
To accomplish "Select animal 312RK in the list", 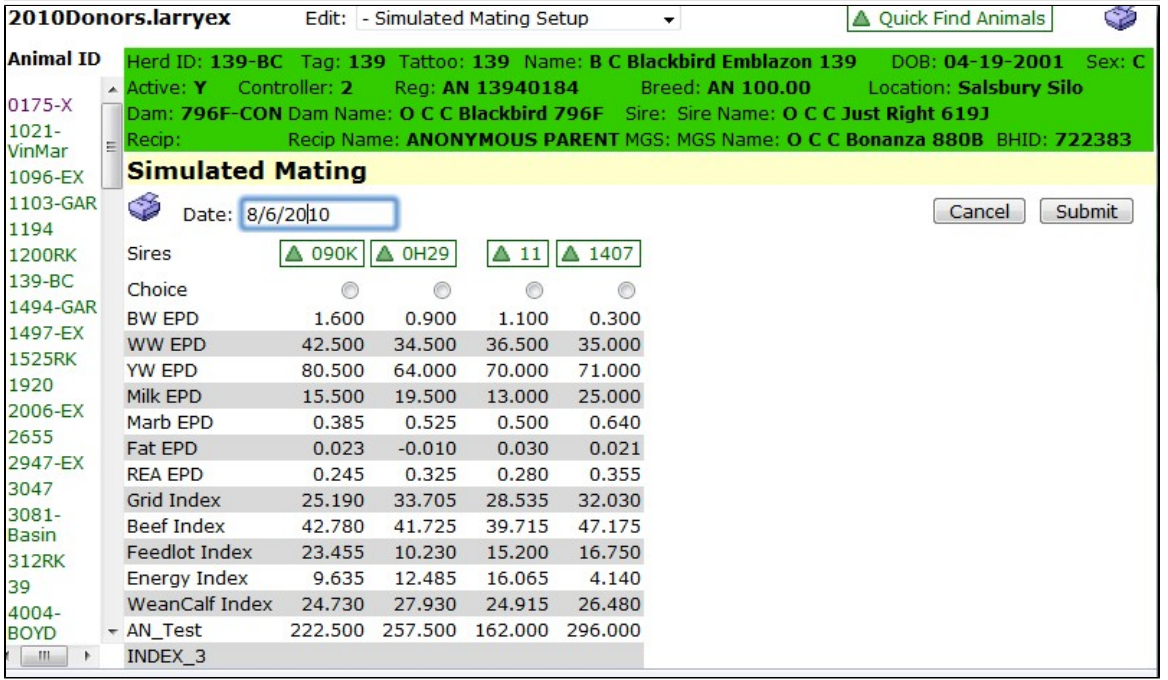I will (x=36, y=562).
